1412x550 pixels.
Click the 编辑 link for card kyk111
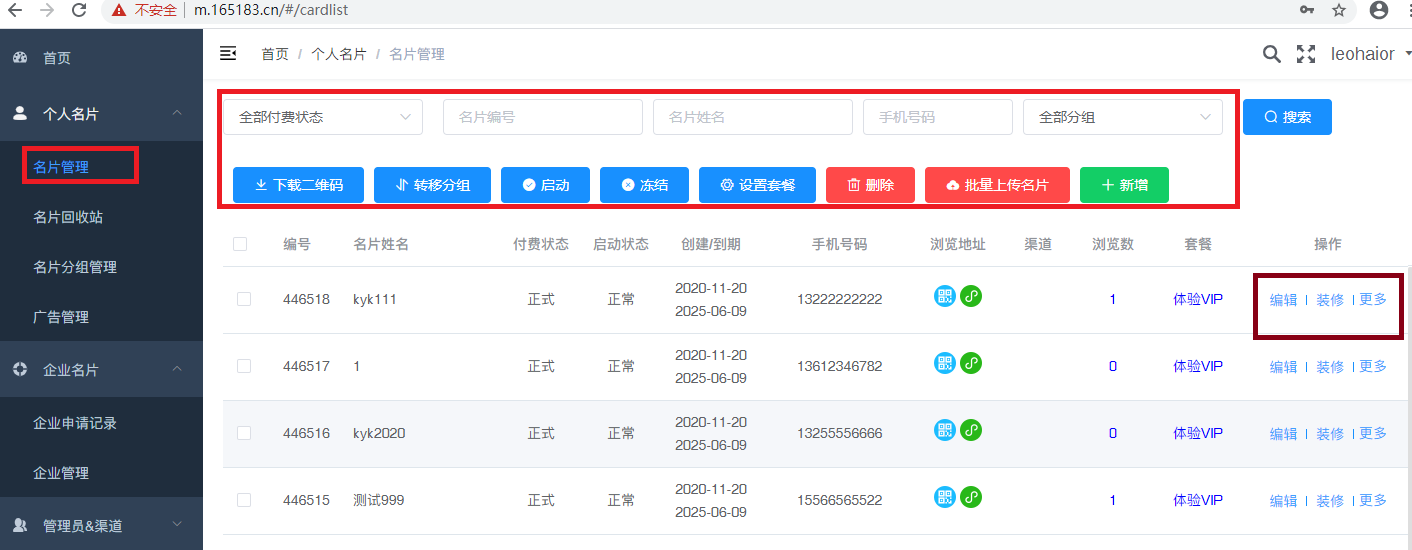pos(1283,299)
